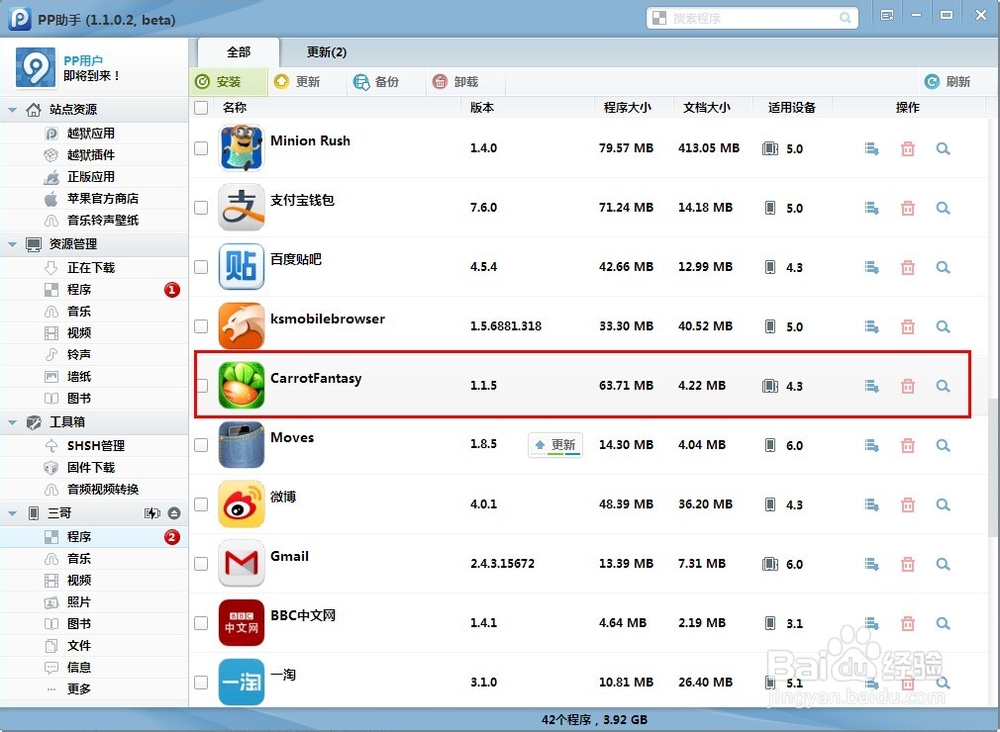Open 固件下载 tool
Screen dimensions: 1000x732
[x=91, y=467]
